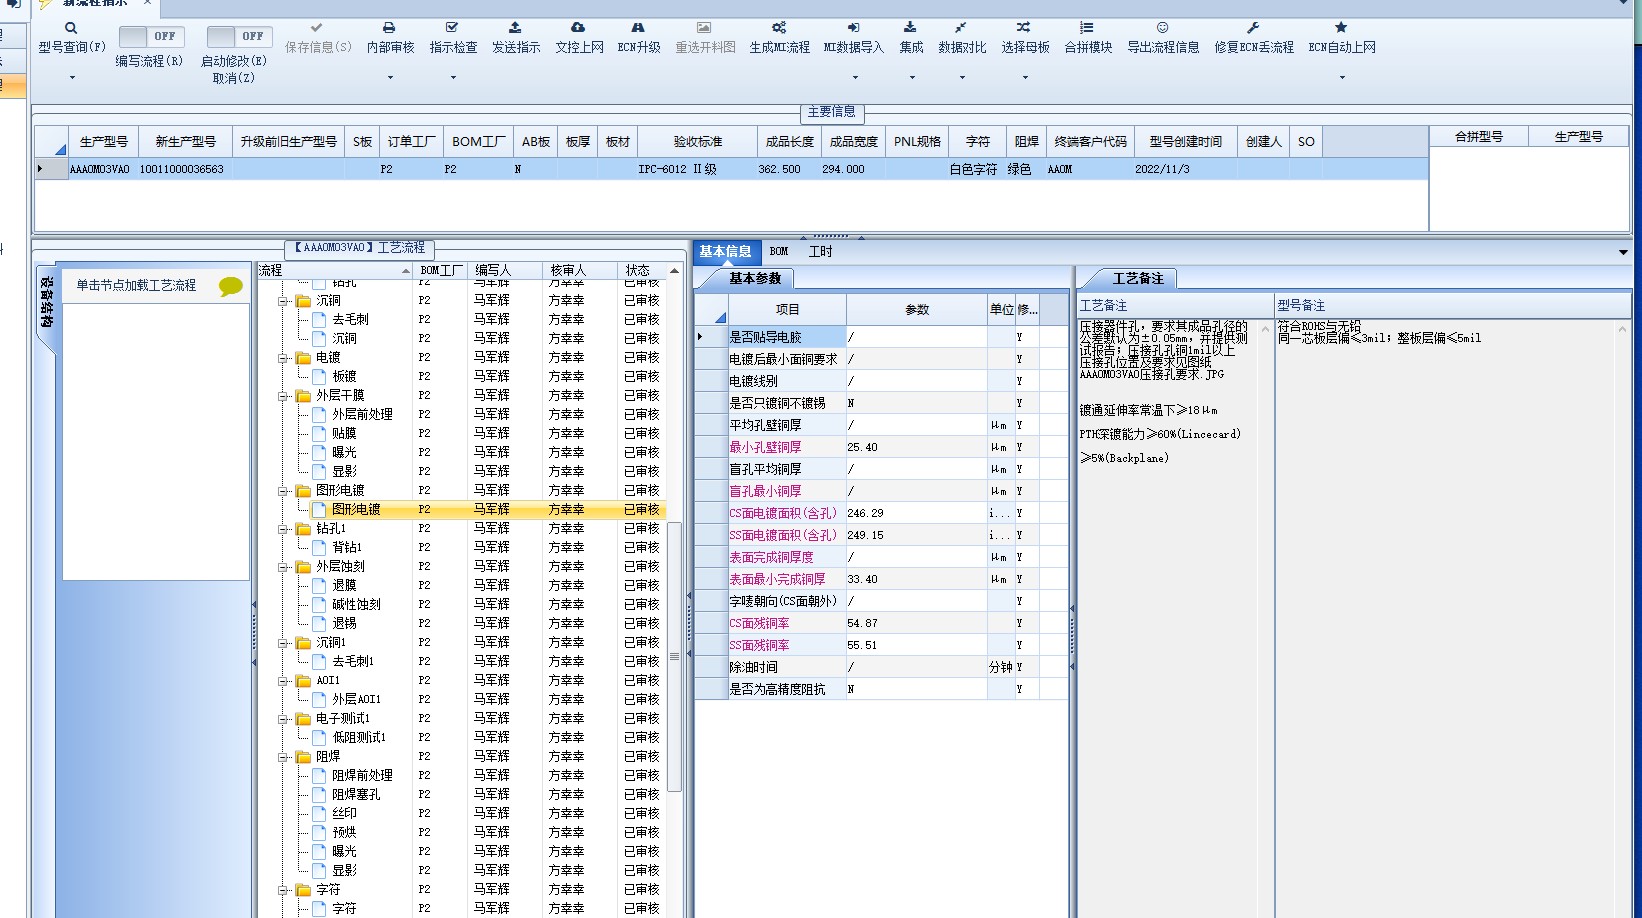
Task: Toggle the 启动修改 OFF switch
Action: coord(239,36)
